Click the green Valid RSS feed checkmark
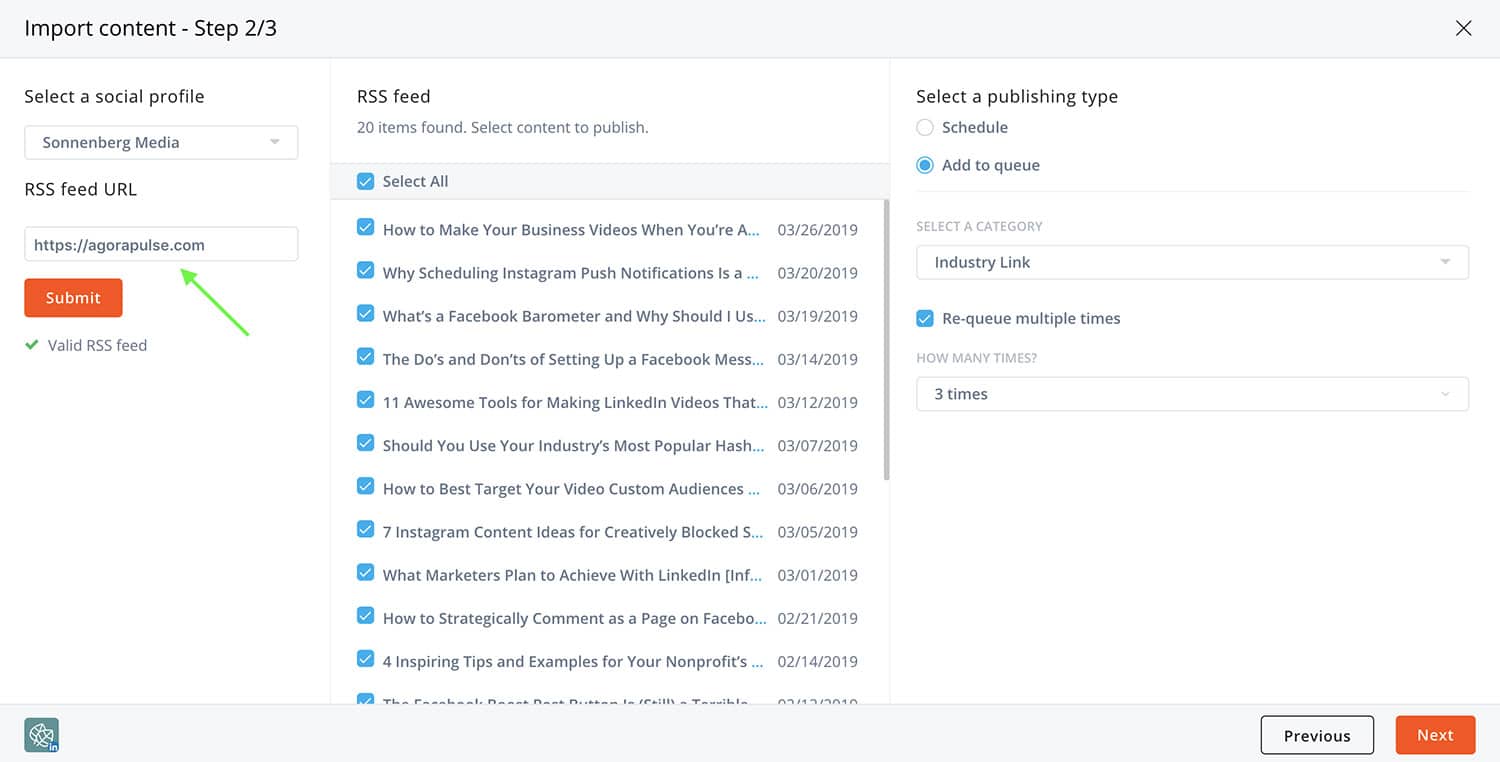This screenshot has width=1500, height=762. [32, 345]
